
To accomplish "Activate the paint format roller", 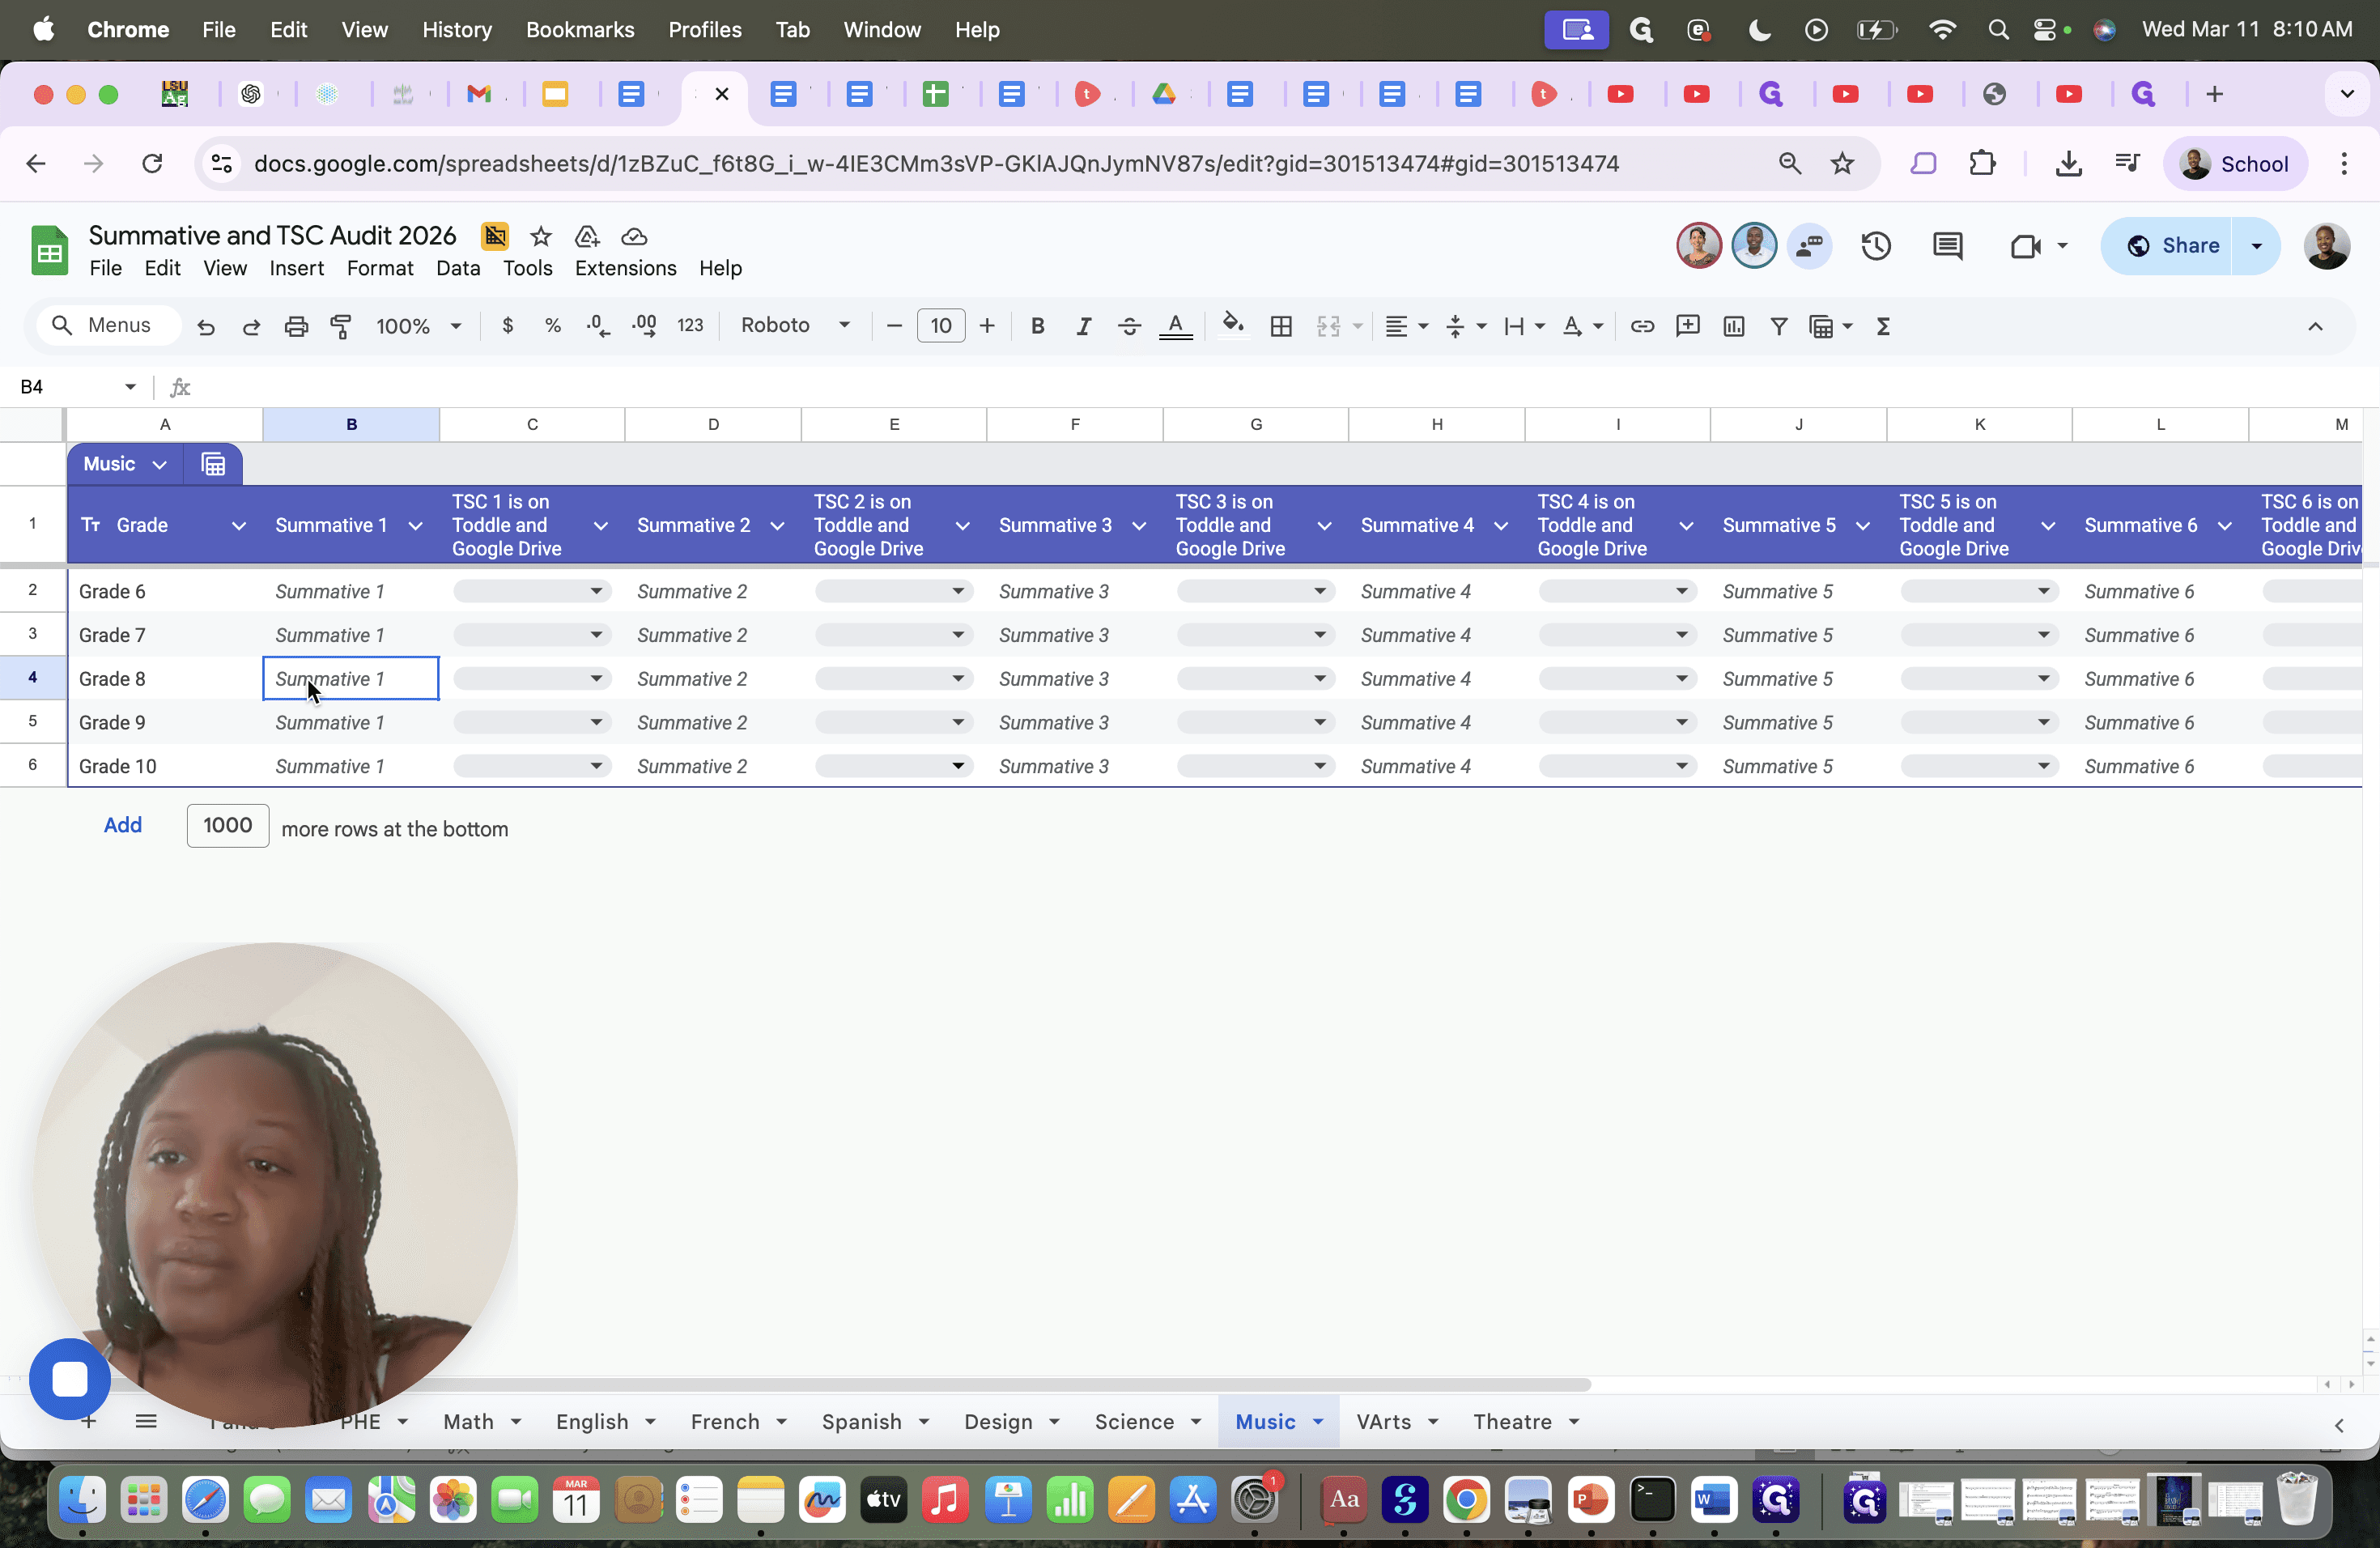I will click(341, 326).
